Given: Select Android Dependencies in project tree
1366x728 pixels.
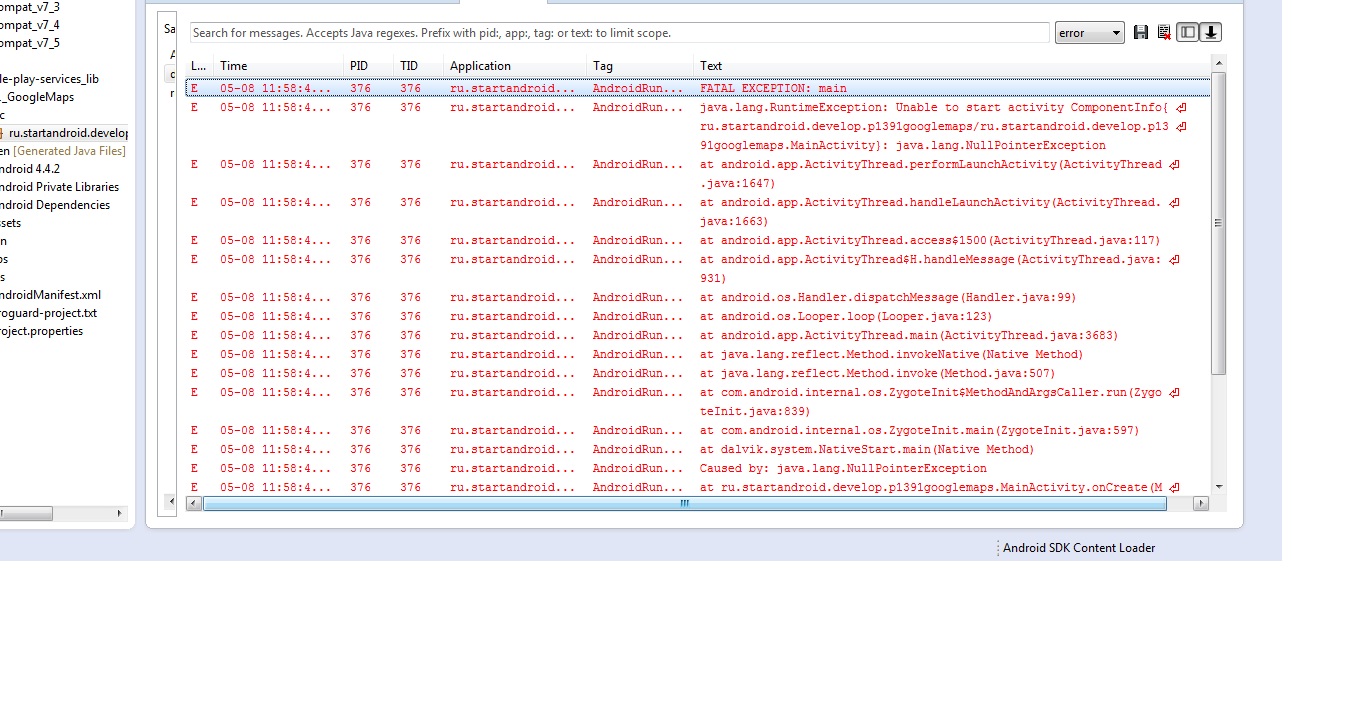Looking at the screenshot, I should tap(55, 205).
